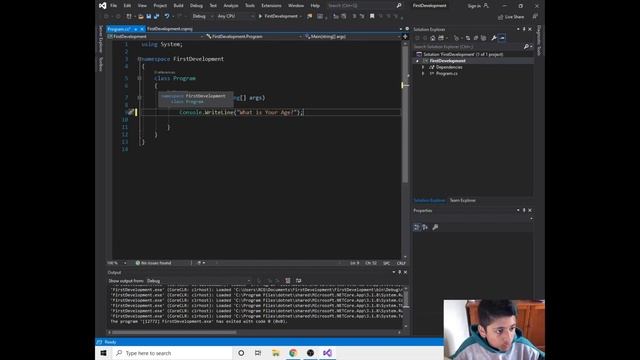640x360 pixels.
Task: Open the Debug configuration dropdown
Action: point(202,16)
